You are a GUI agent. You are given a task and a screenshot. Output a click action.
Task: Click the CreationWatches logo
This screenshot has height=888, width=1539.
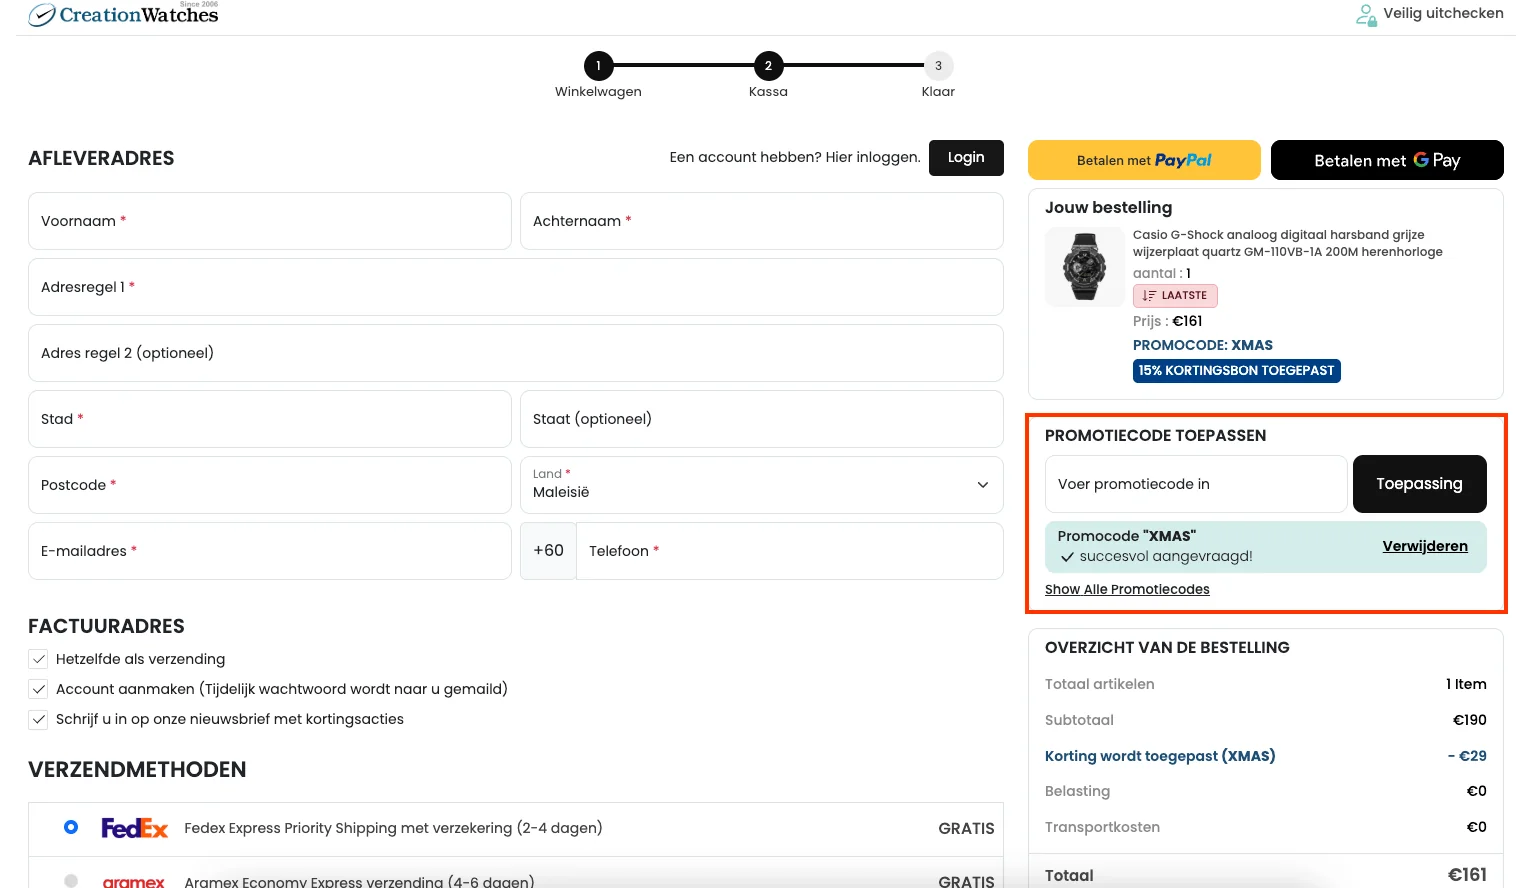[124, 14]
